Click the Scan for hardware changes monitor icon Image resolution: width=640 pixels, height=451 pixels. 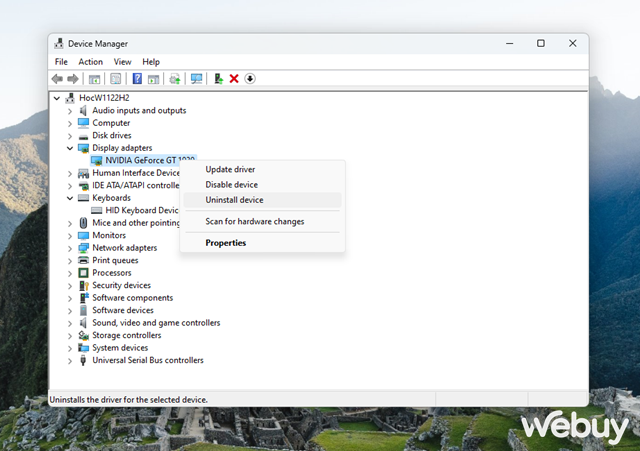[x=196, y=79]
